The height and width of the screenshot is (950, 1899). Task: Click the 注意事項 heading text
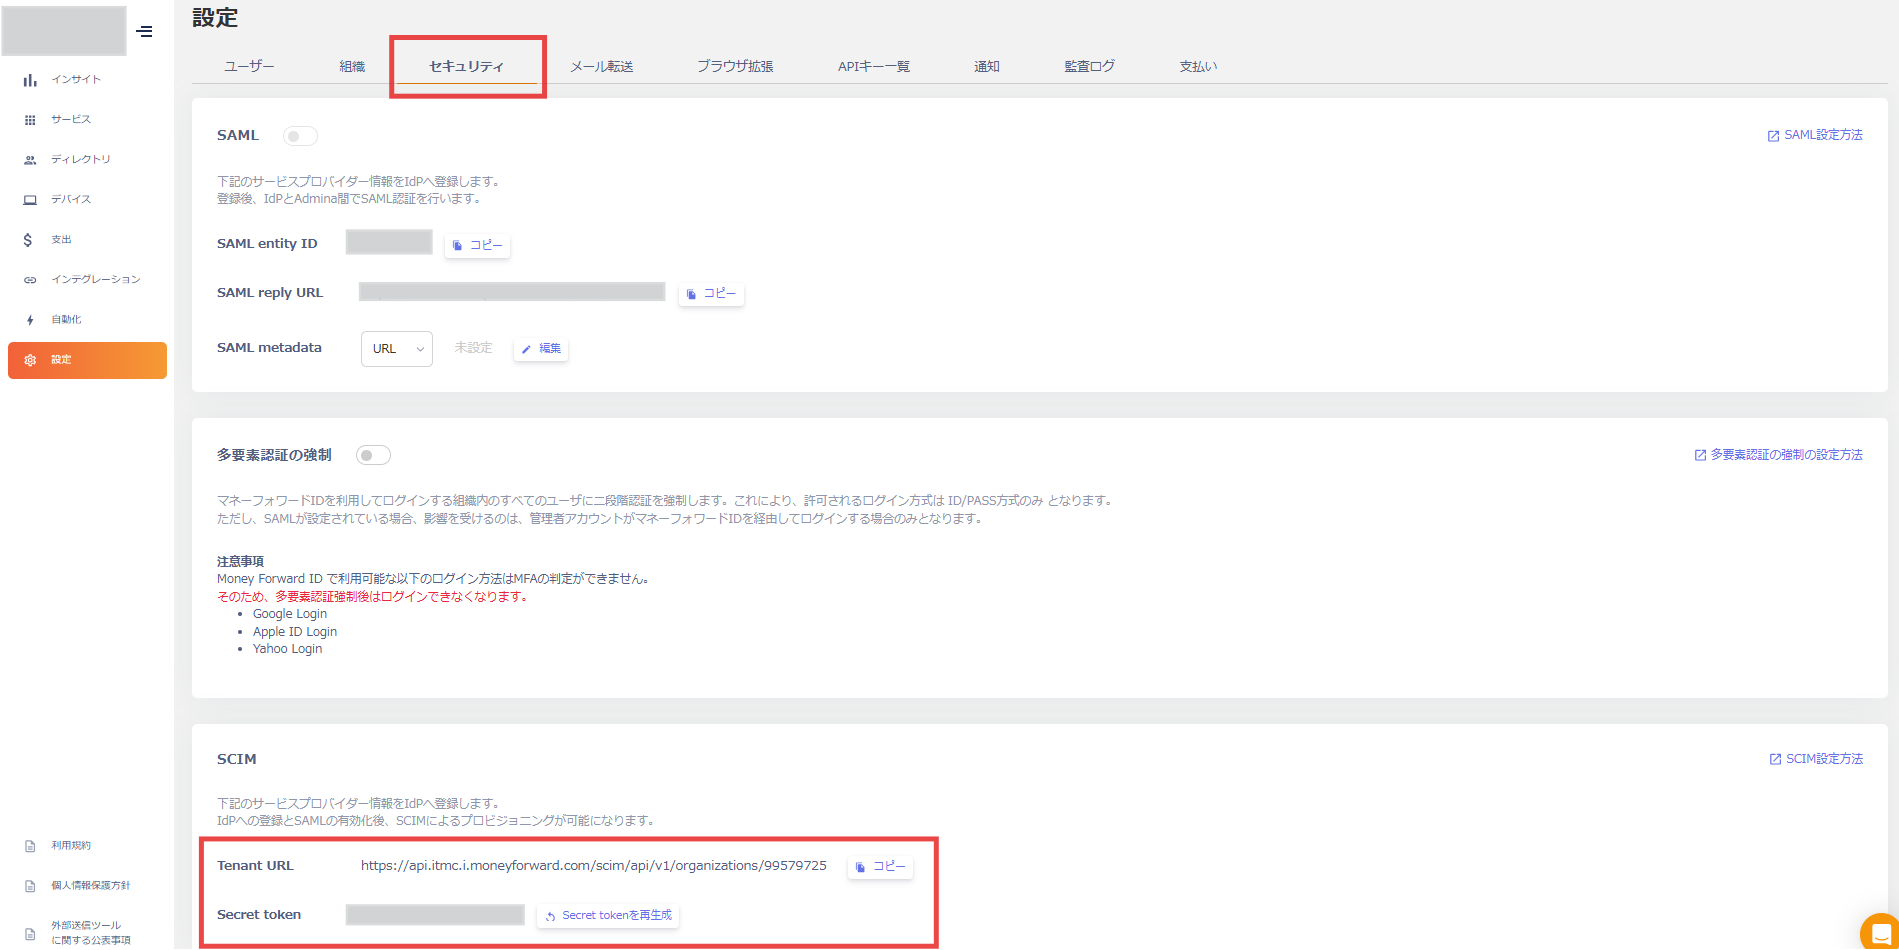(x=240, y=562)
